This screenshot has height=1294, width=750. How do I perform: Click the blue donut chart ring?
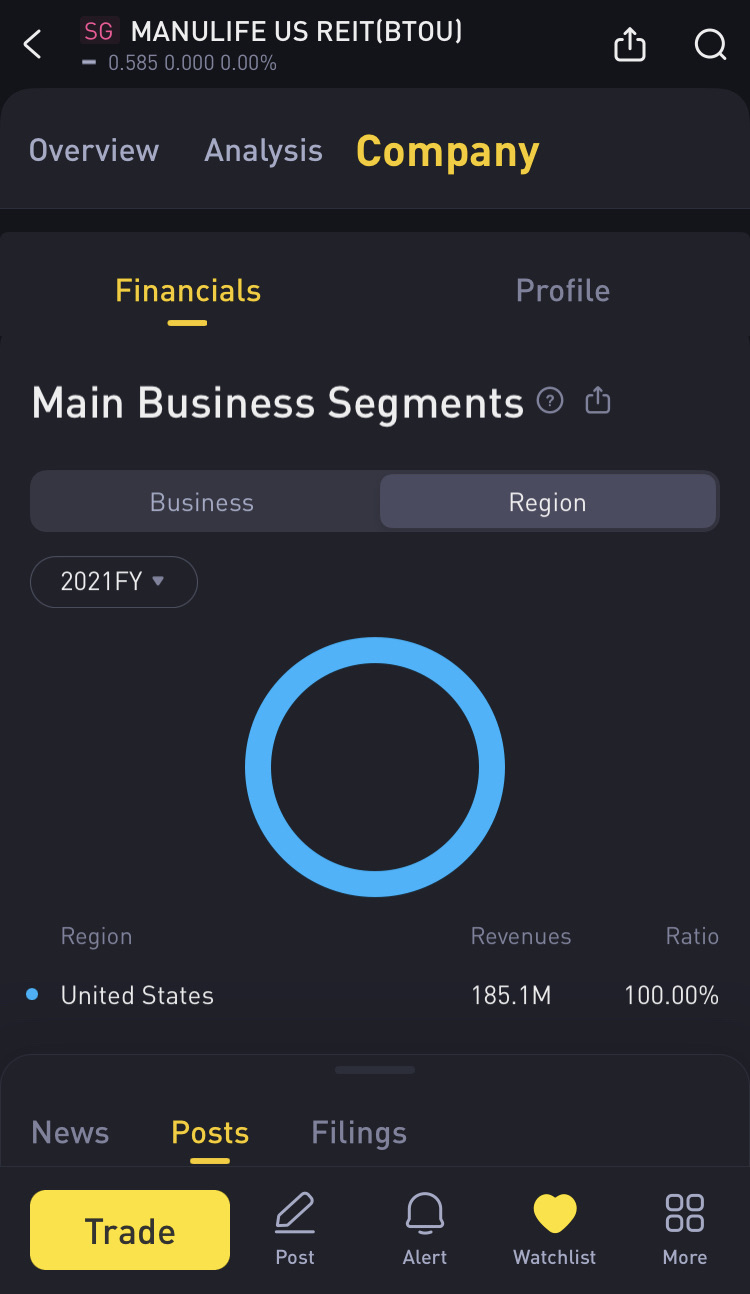click(258, 767)
